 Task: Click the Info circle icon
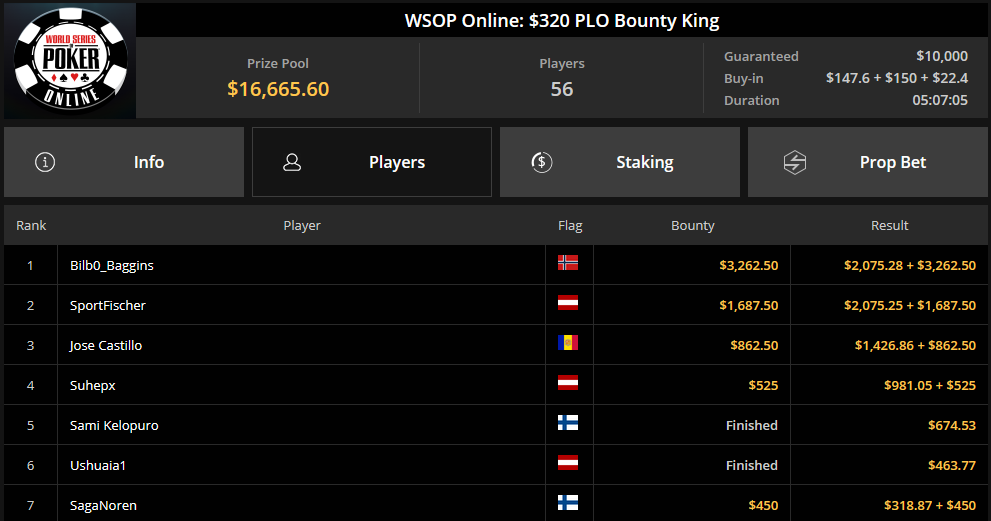(45, 162)
